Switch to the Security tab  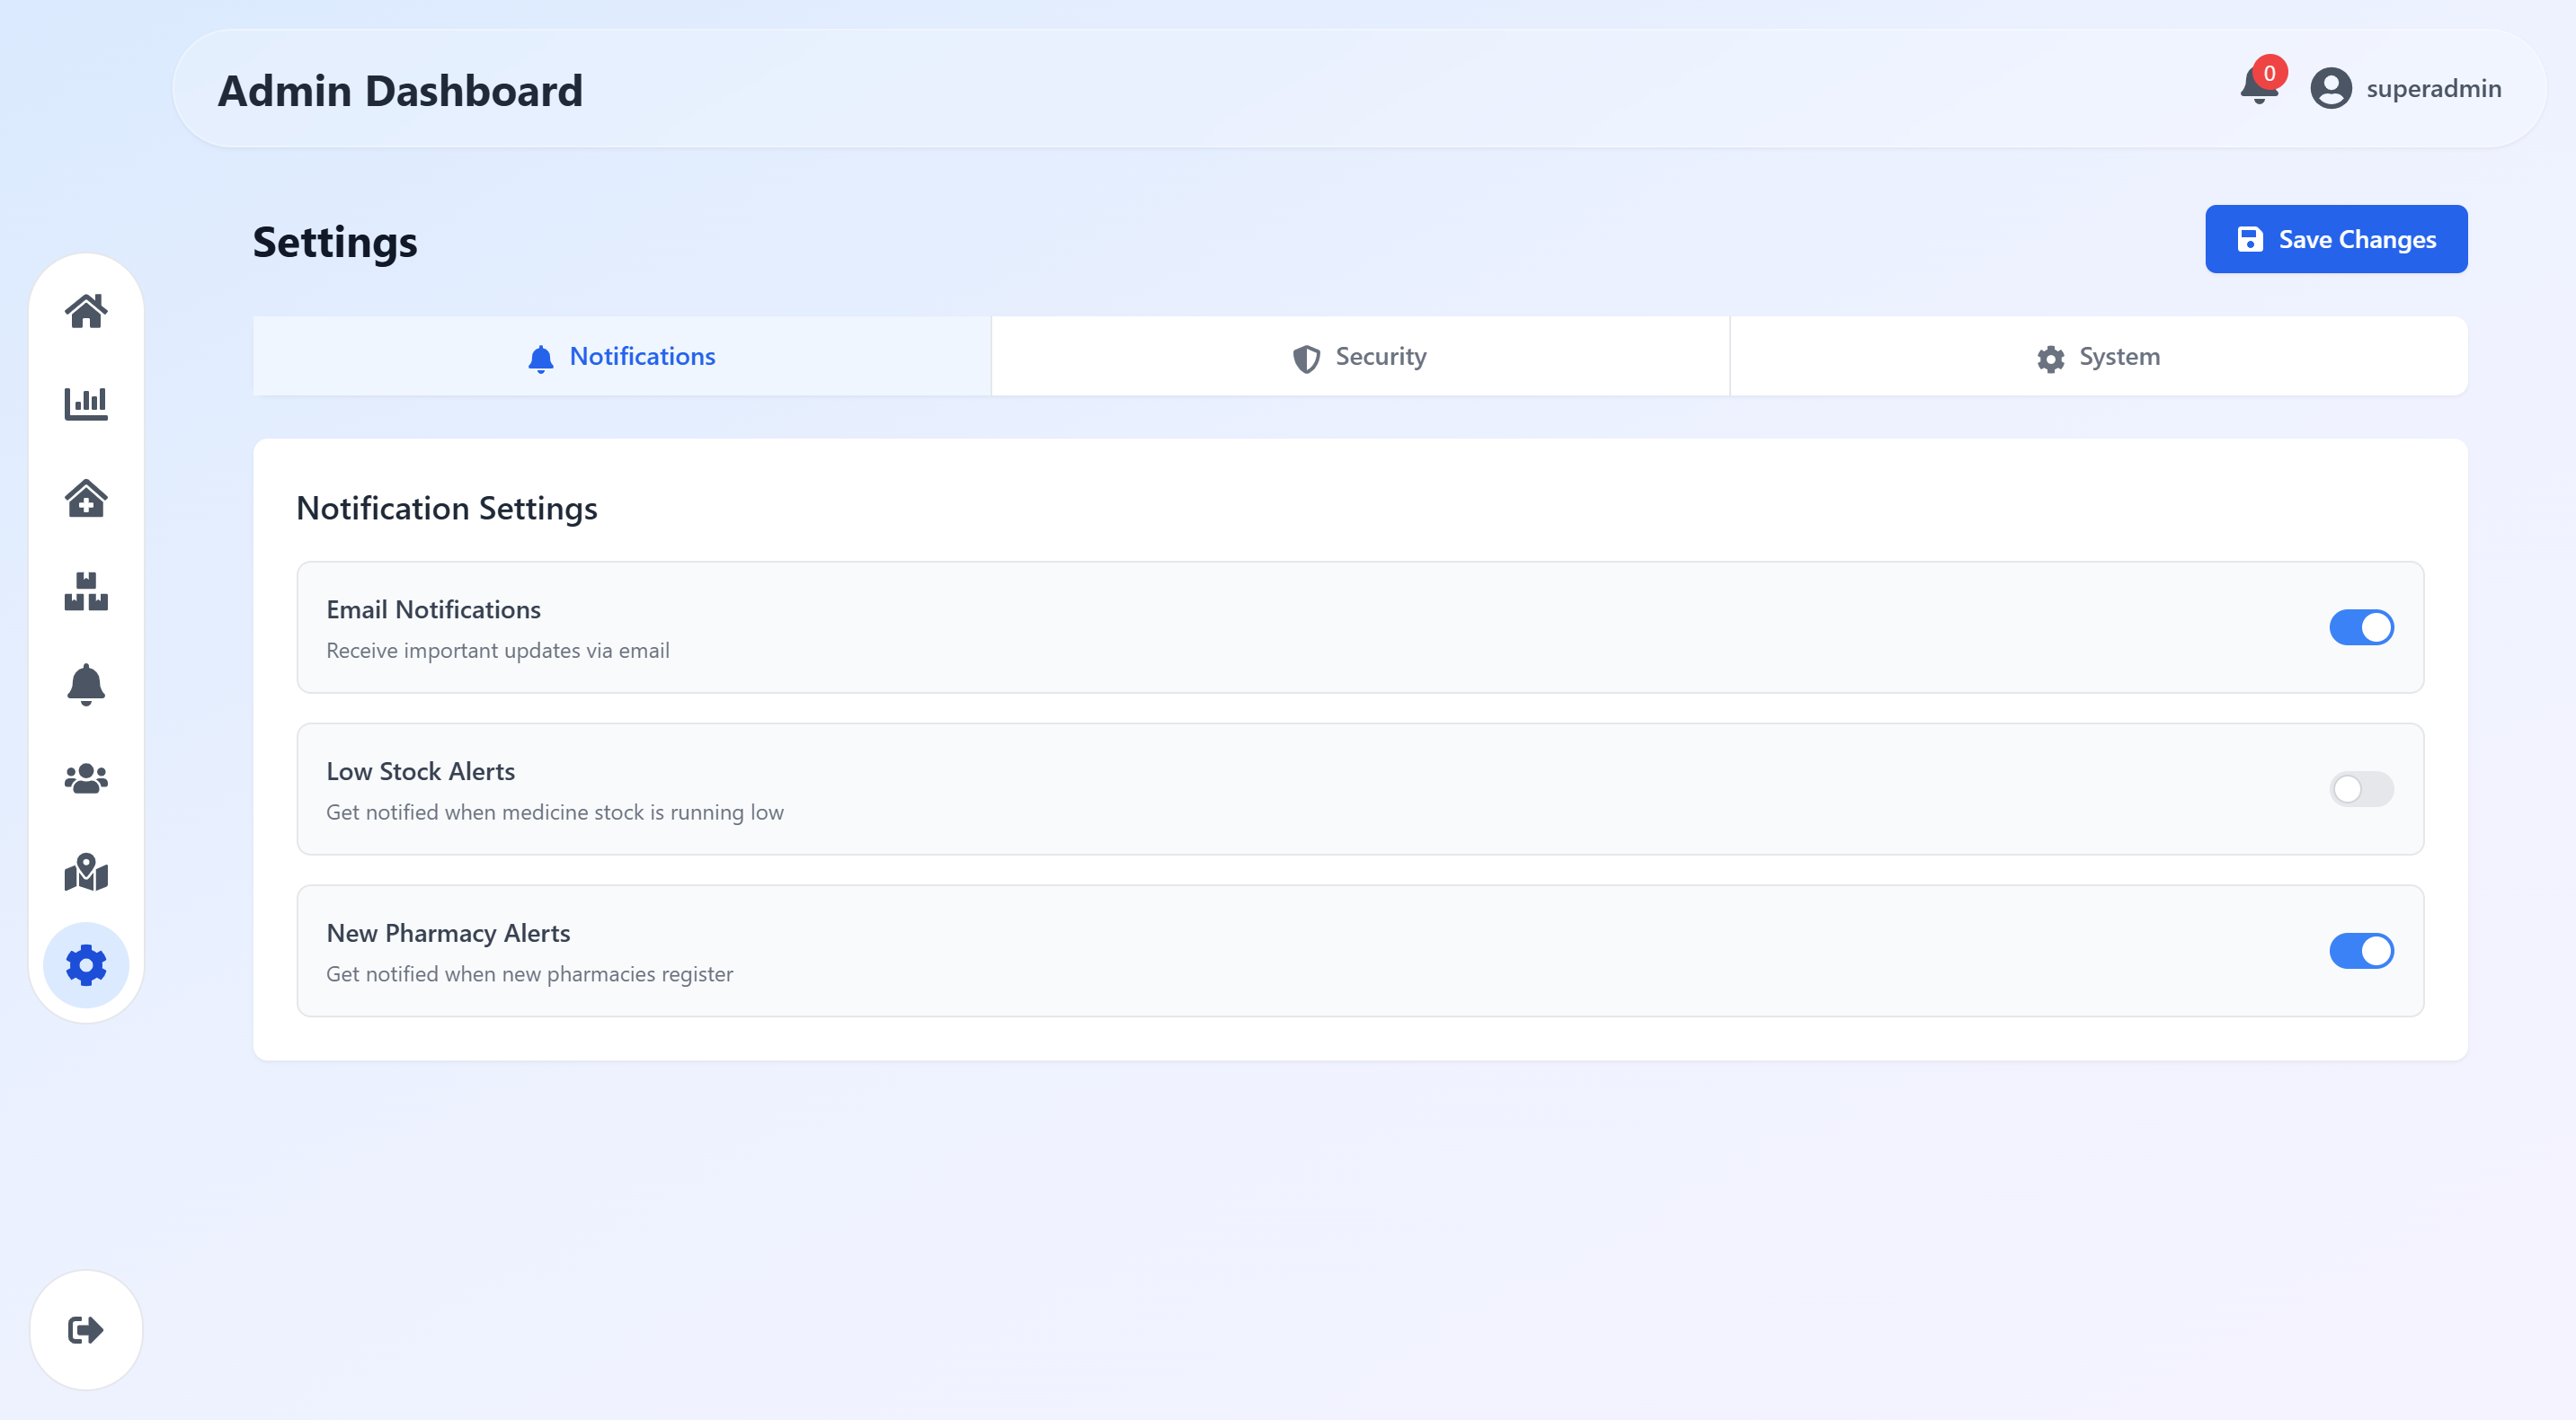tap(1359, 357)
